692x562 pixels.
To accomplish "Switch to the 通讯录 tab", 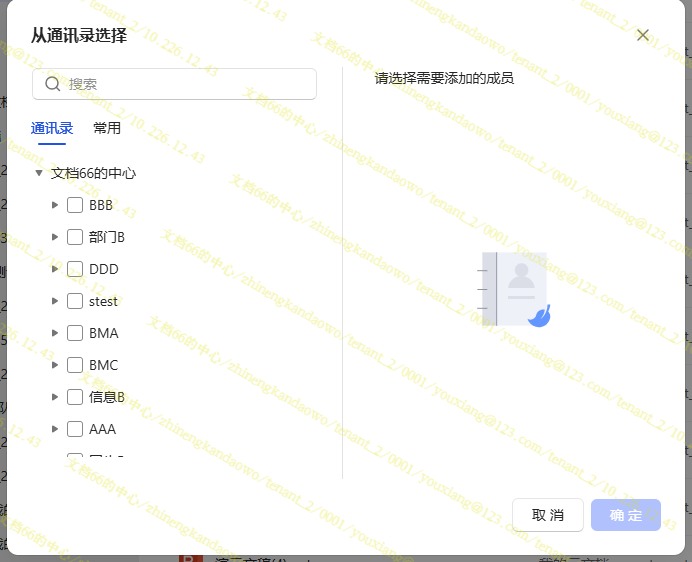I will [52, 128].
